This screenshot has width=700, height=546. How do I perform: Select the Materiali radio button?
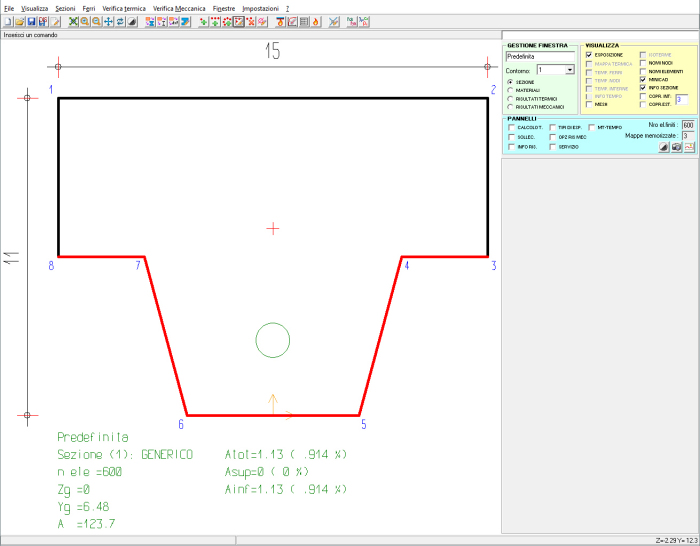511,90
